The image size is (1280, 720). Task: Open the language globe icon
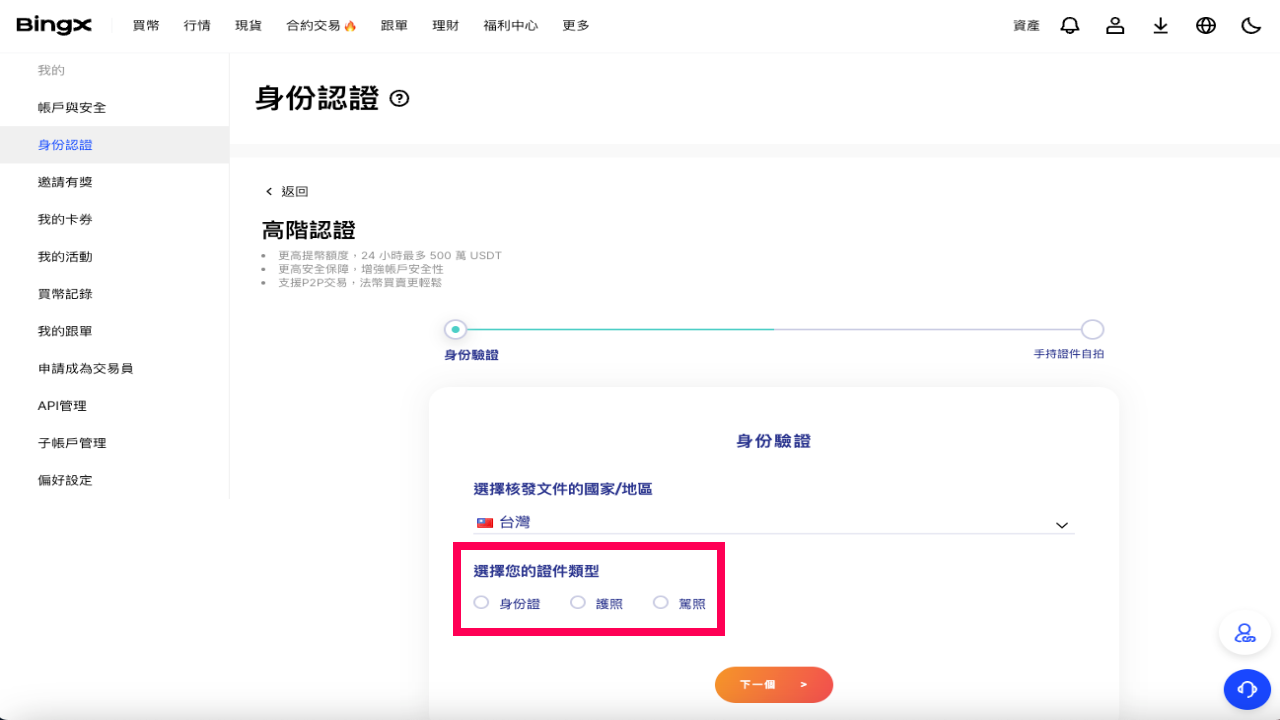click(x=1206, y=25)
